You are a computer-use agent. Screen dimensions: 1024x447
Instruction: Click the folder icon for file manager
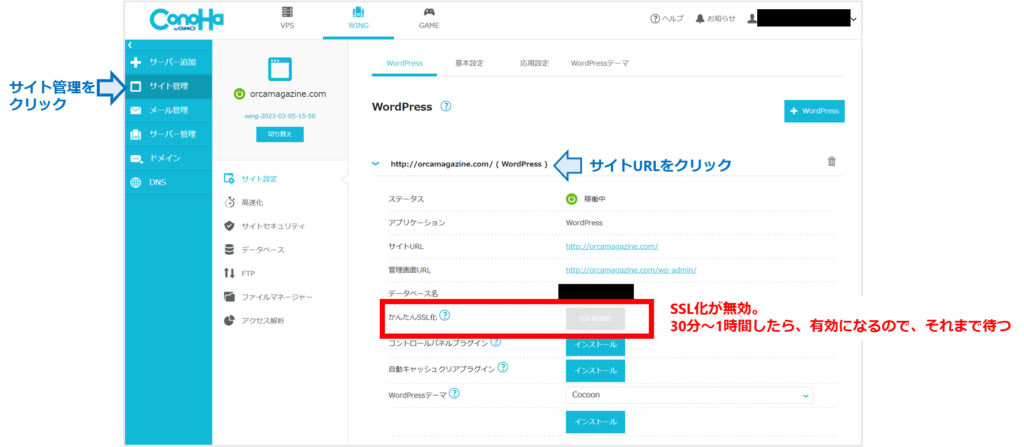pyautogui.click(x=229, y=297)
